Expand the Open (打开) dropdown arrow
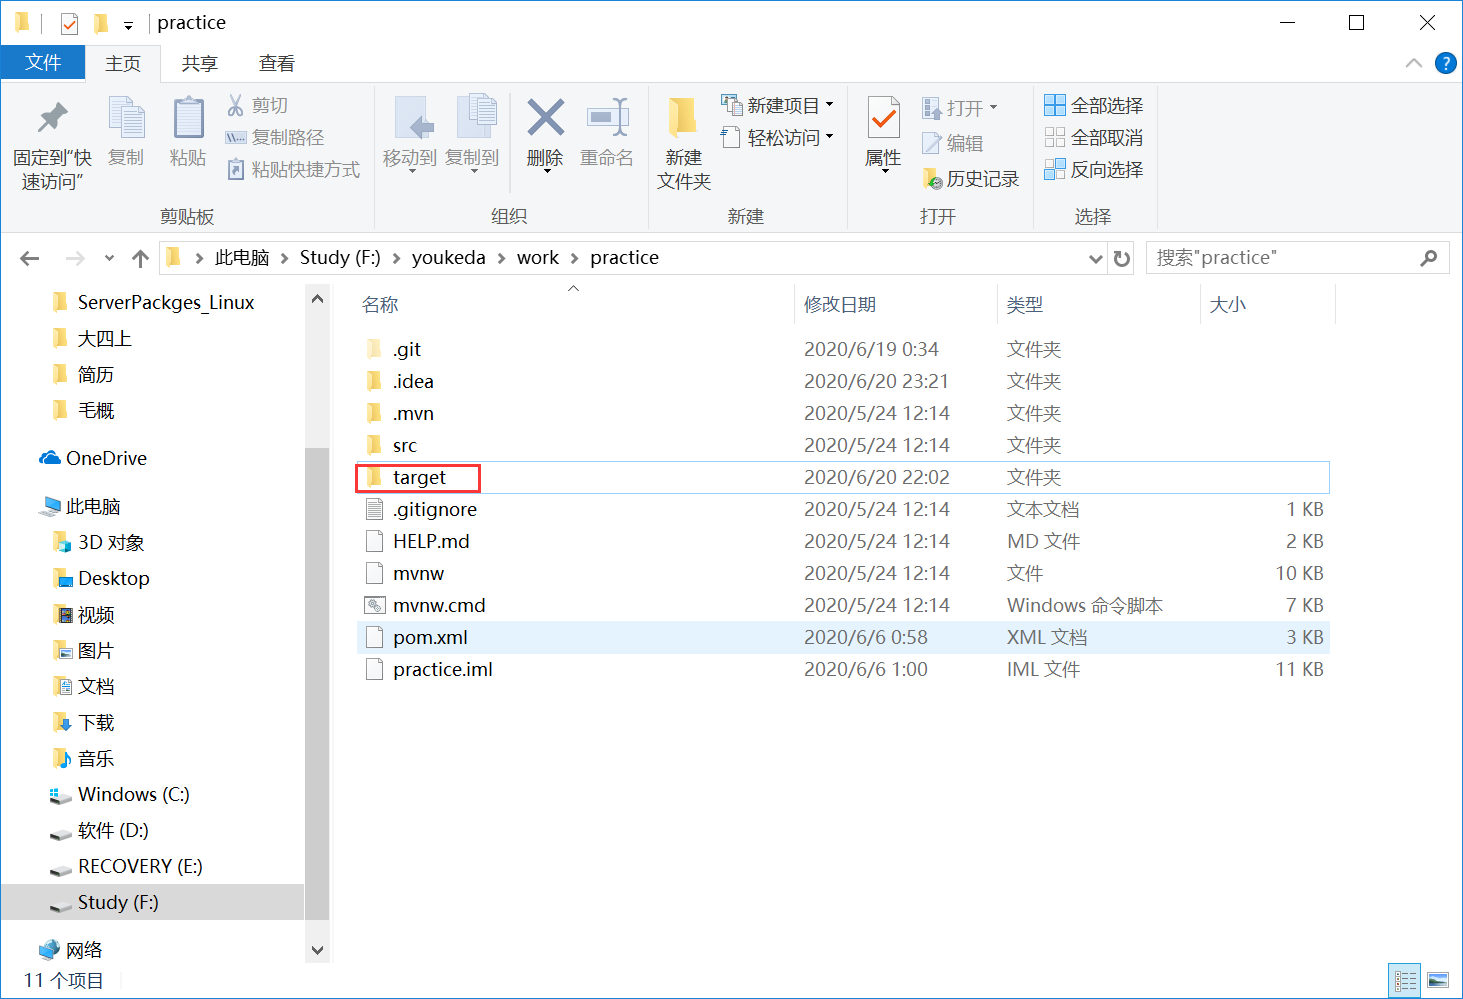Screen dimensions: 1463x999 [x=993, y=107]
